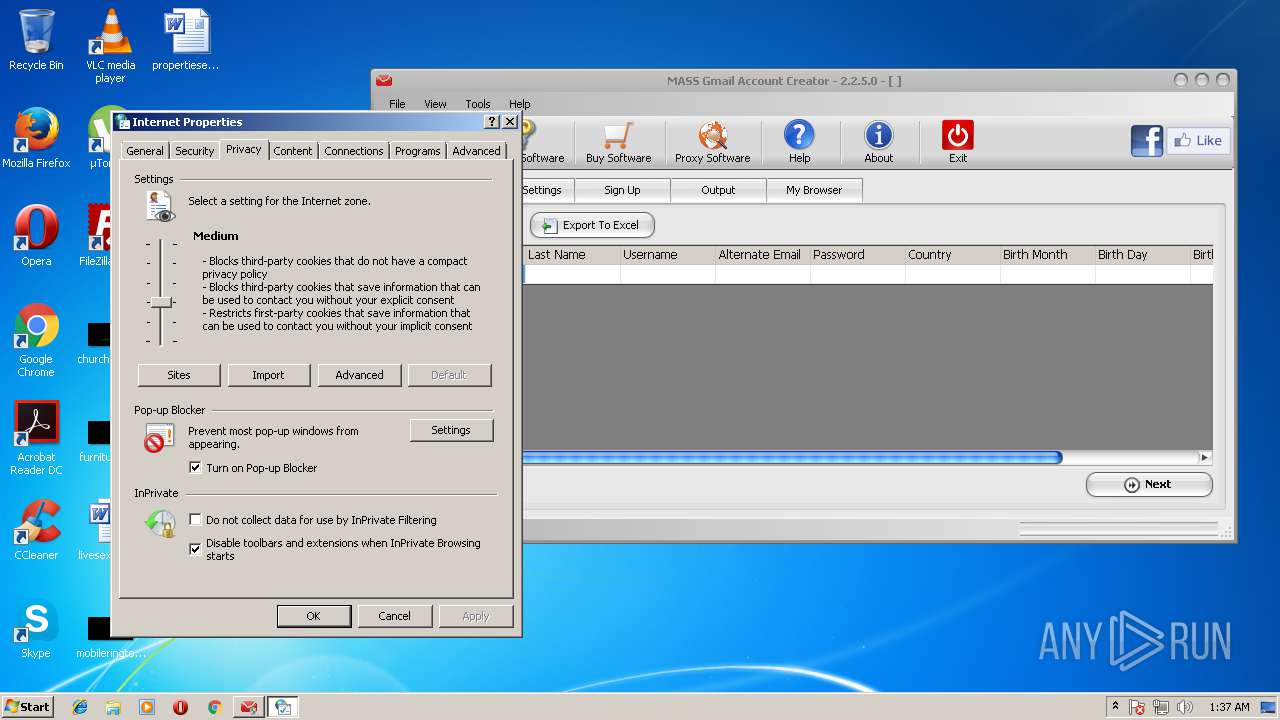The height and width of the screenshot is (720, 1280).
Task: Open Google Chrome desktop icon
Action: point(36,340)
